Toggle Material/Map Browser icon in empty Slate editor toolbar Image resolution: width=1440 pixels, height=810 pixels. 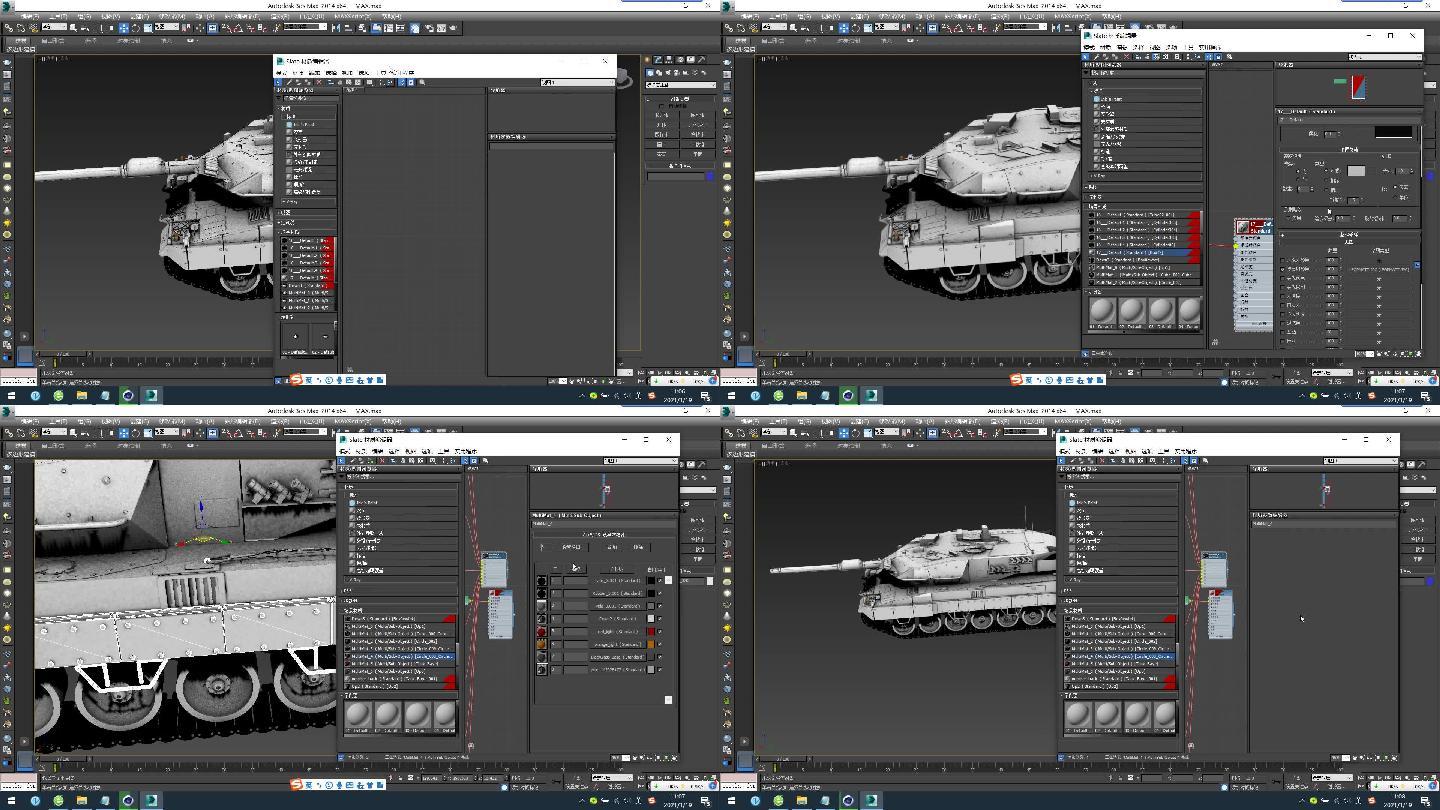[x=401, y=82]
